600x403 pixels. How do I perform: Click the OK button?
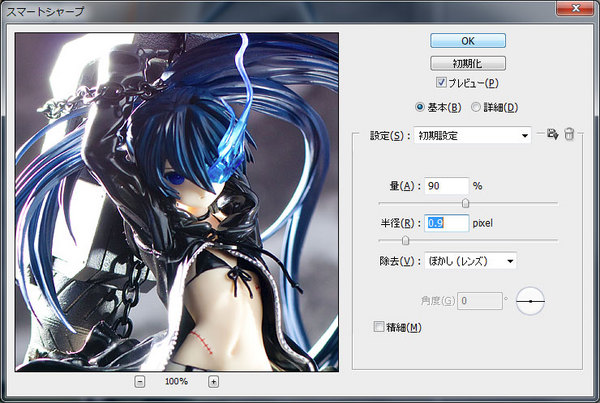[468, 41]
